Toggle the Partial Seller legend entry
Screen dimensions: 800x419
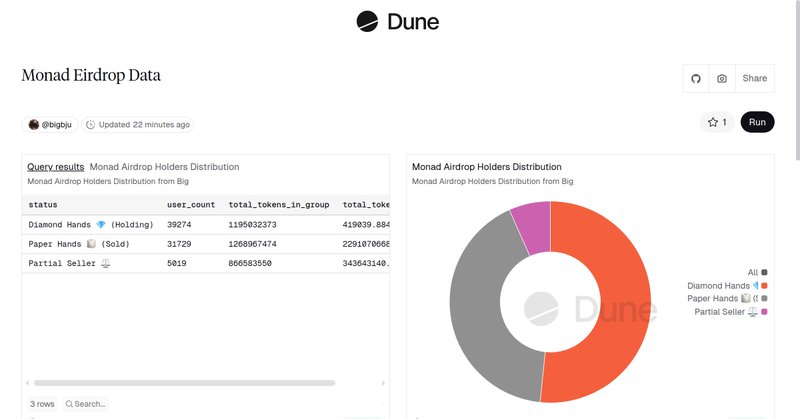click(731, 312)
